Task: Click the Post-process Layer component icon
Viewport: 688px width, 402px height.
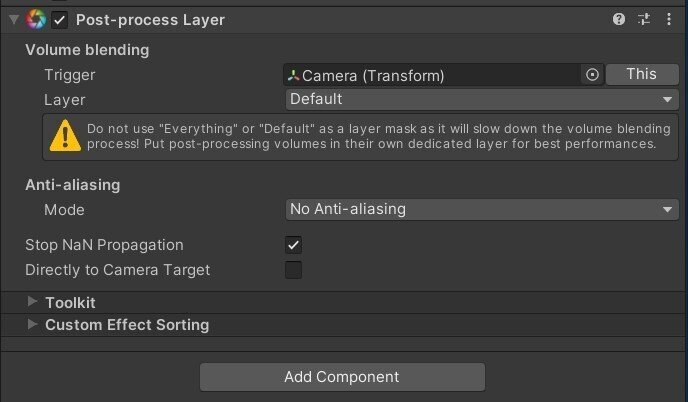Action: tap(37, 20)
